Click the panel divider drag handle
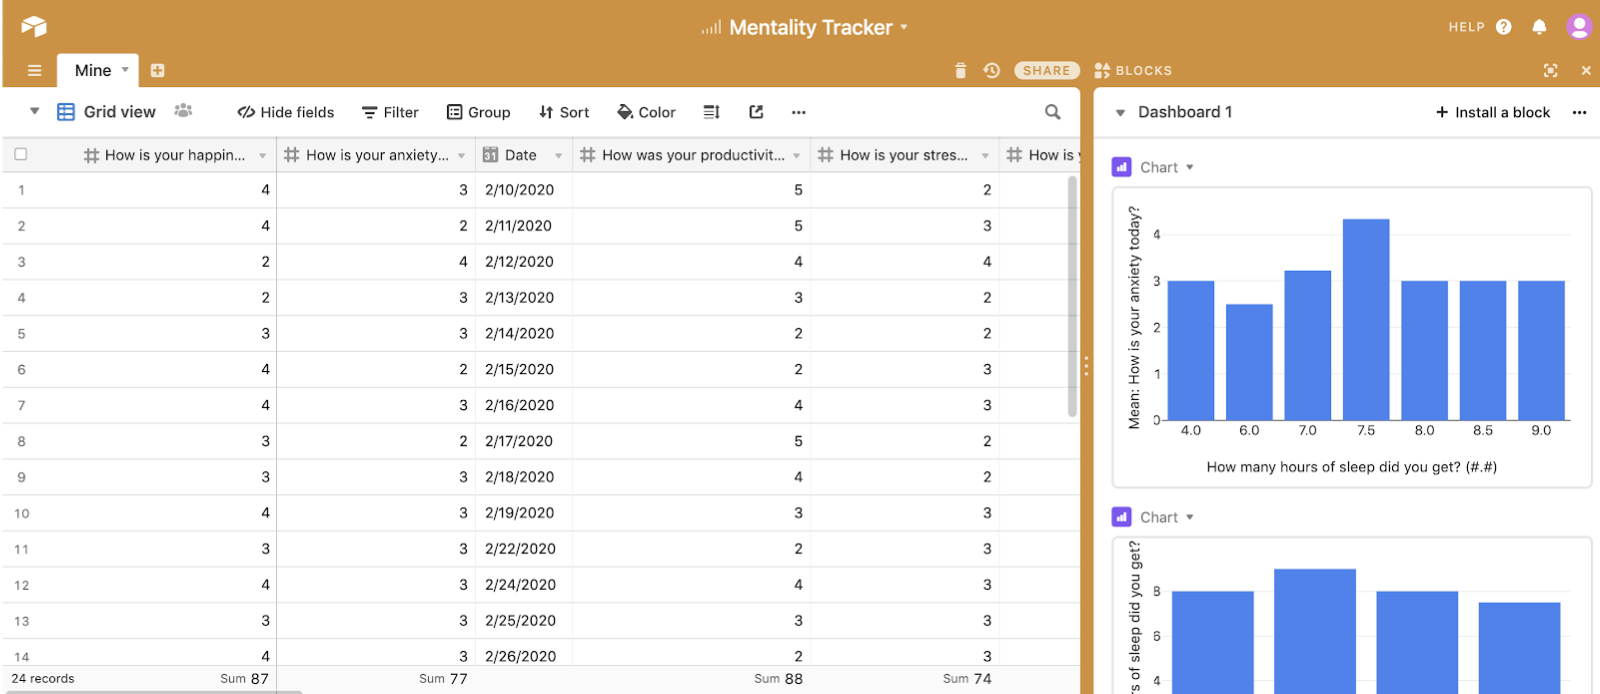Image resolution: width=1600 pixels, height=694 pixels. (1086, 367)
